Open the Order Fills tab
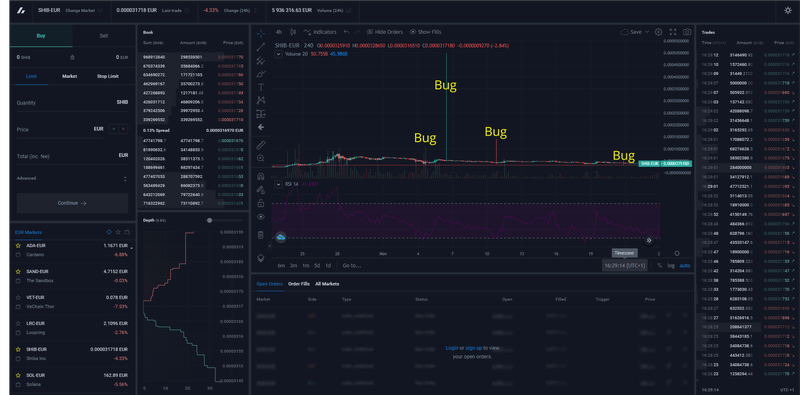This screenshot has height=395, width=800. 299,284
